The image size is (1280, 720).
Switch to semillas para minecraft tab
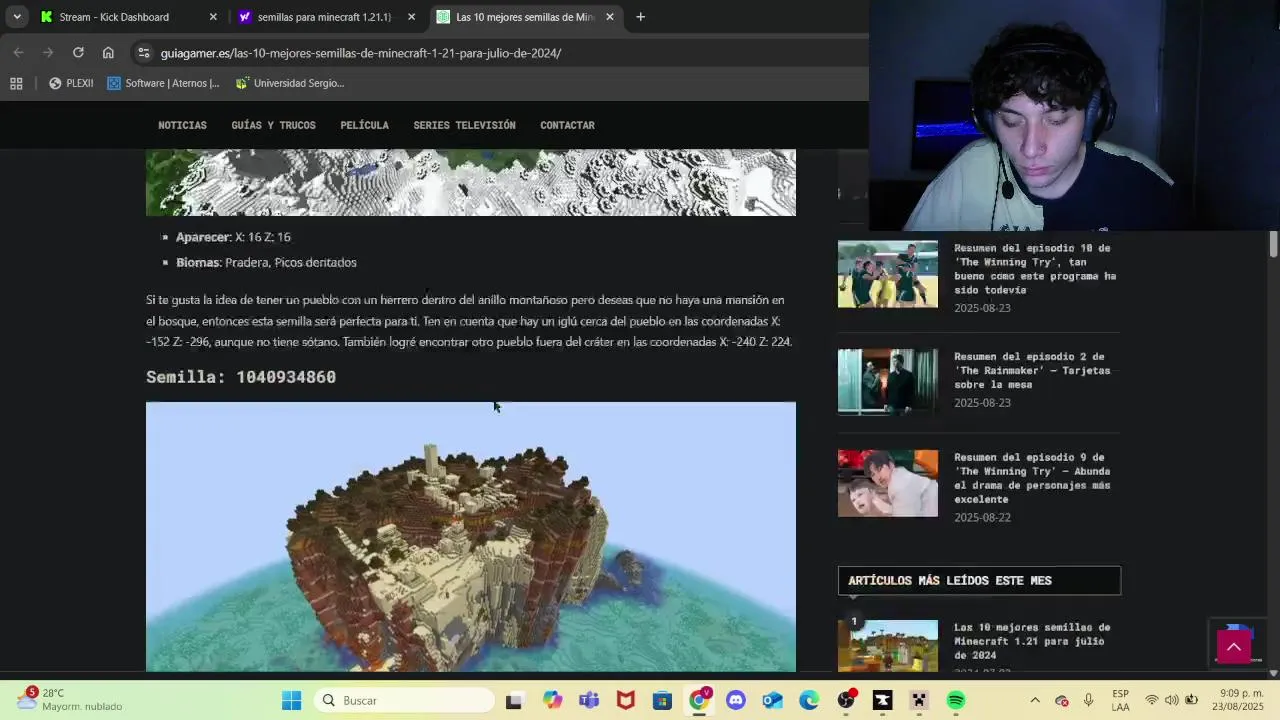tap(327, 17)
